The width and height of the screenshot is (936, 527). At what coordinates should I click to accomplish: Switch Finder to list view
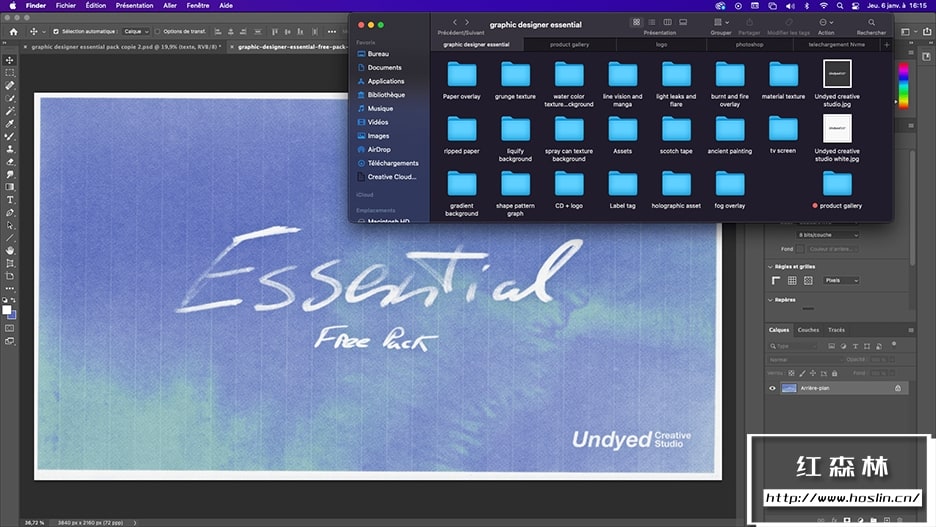pos(652,22)
